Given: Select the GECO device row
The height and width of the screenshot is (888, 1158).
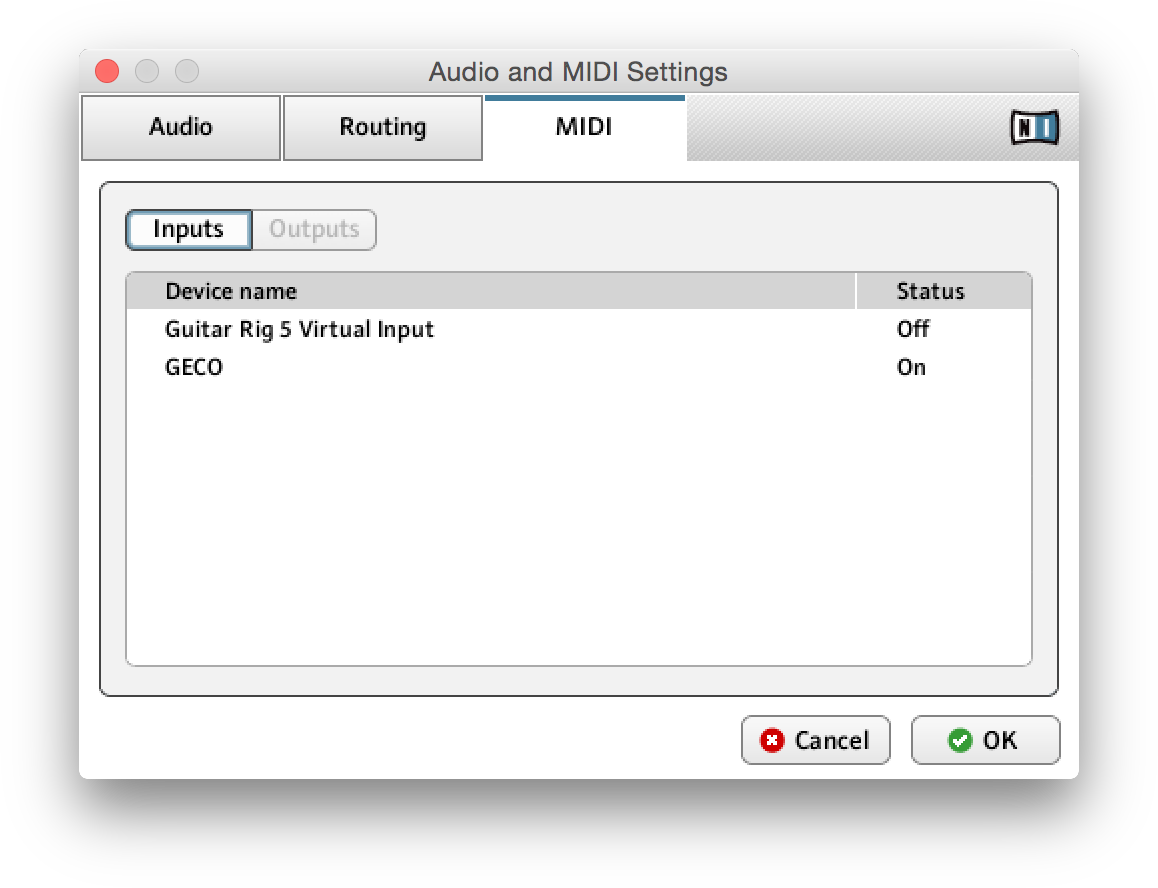Looking at the screenshot, I should coord(579,367).
